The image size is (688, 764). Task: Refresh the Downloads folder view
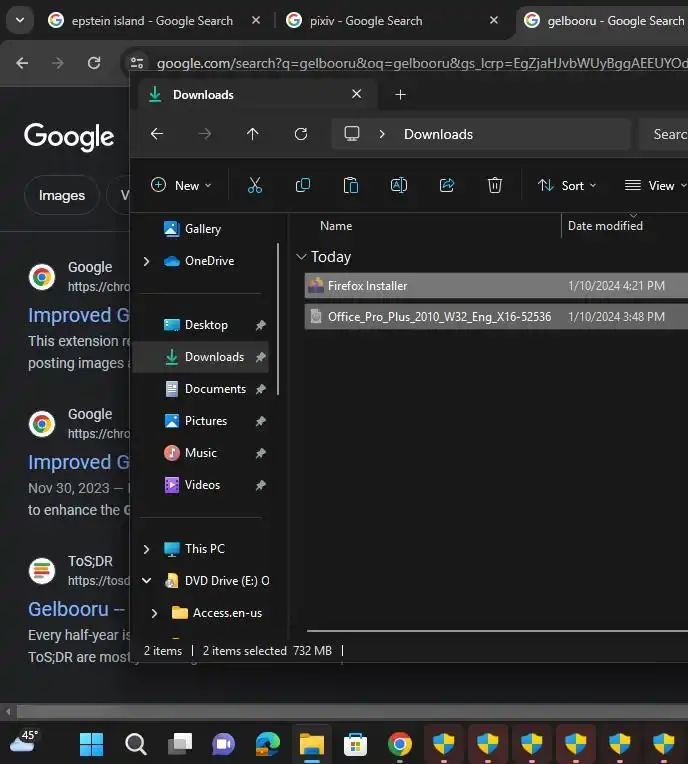[301, 134]
